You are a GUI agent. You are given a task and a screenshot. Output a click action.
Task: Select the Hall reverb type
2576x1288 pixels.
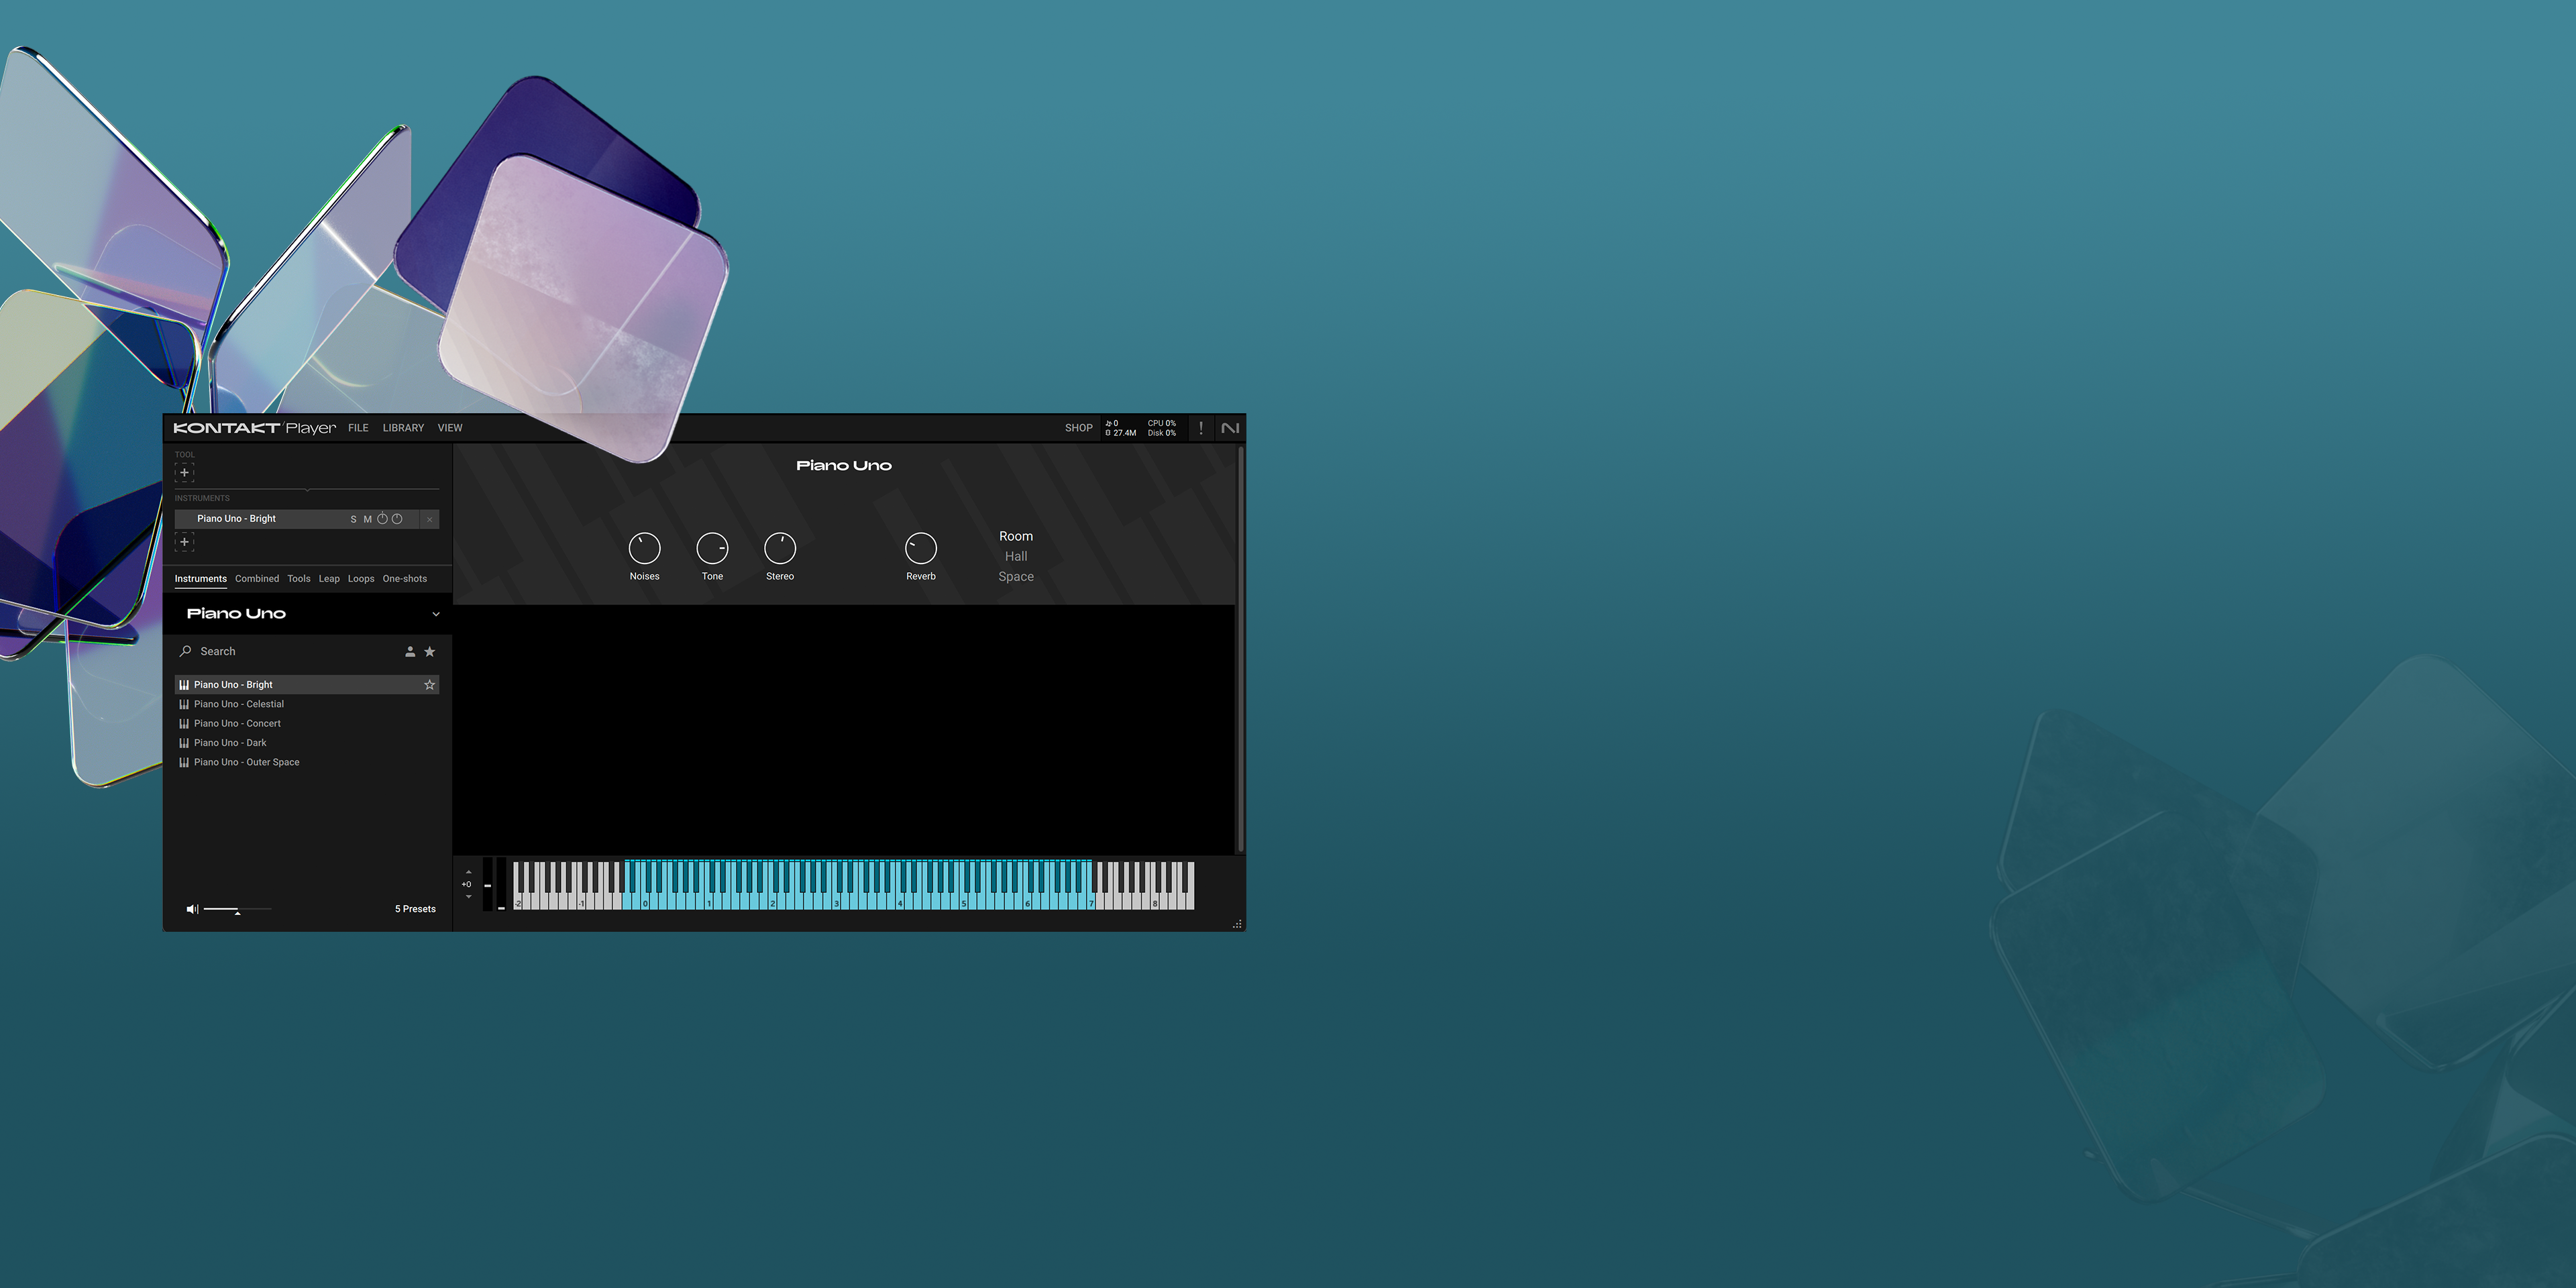(1016, 556)
